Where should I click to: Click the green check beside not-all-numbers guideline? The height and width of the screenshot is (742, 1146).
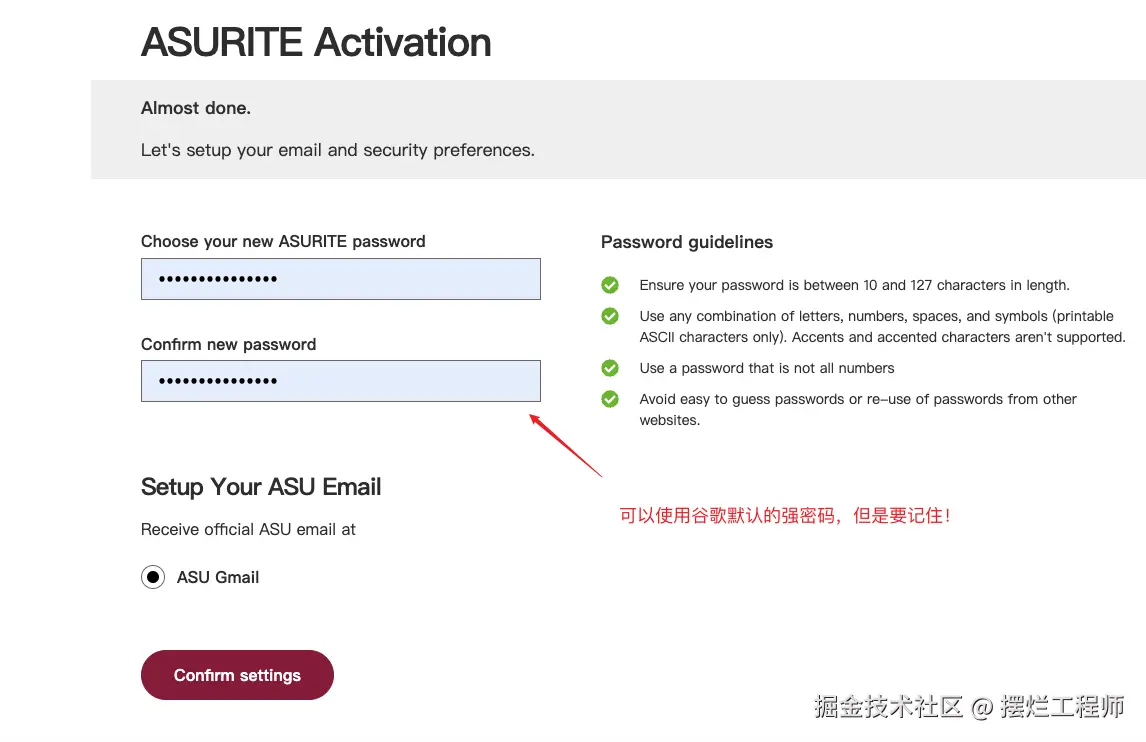610,368
